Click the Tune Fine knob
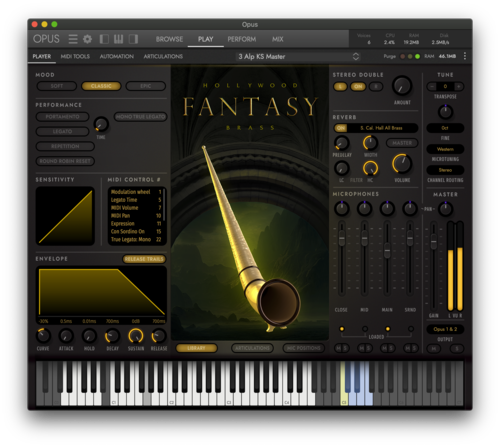 pyautogui.click(x=445, y=112)
